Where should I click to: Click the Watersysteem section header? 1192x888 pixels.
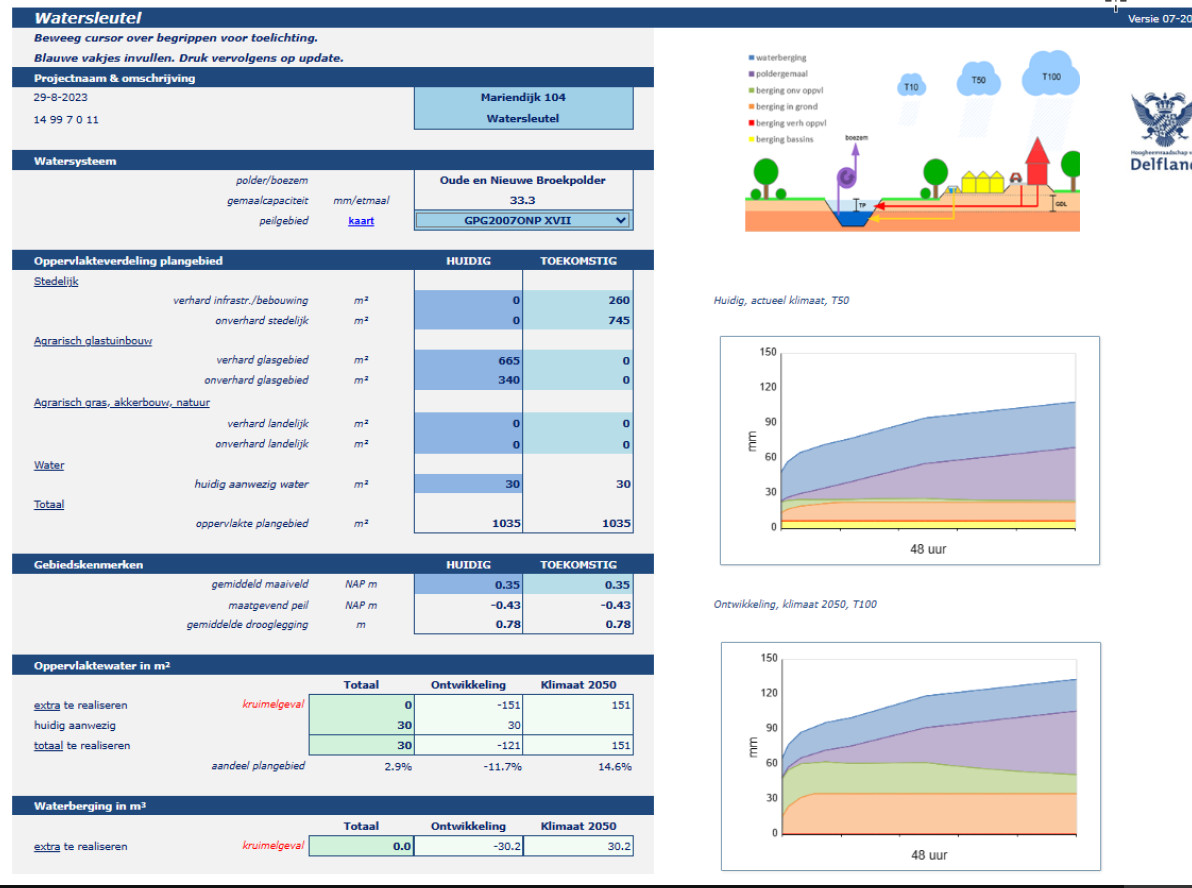pos(333,160)
